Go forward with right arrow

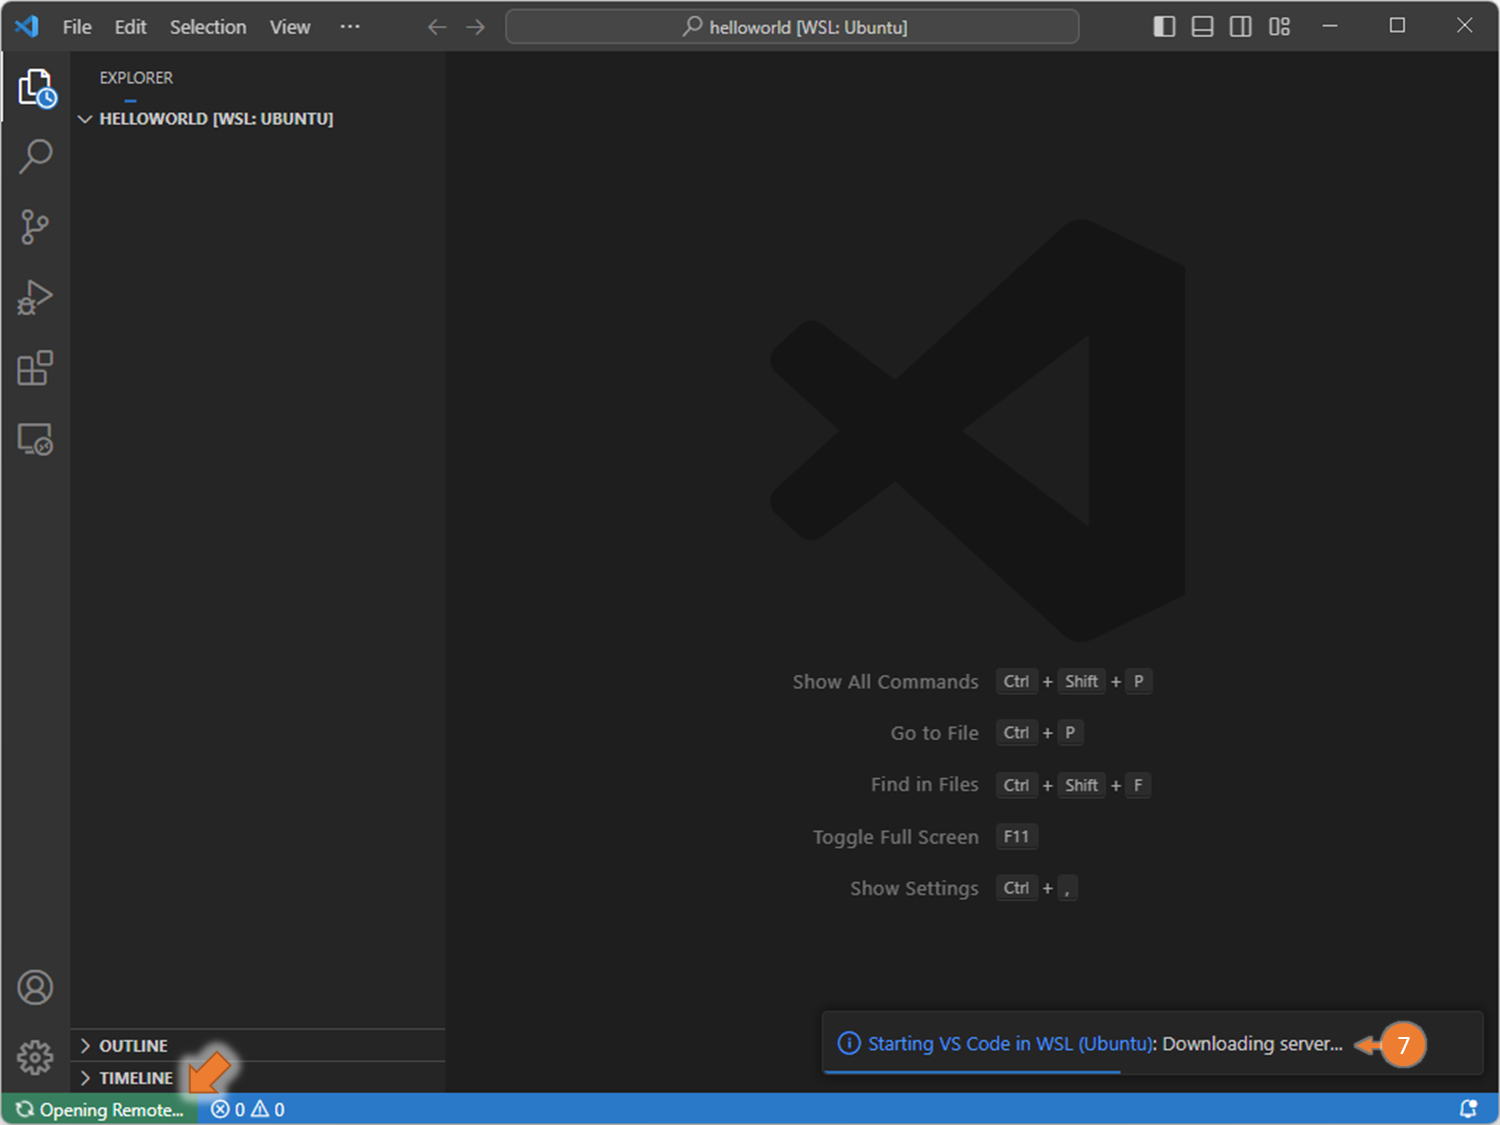[476, 27]
